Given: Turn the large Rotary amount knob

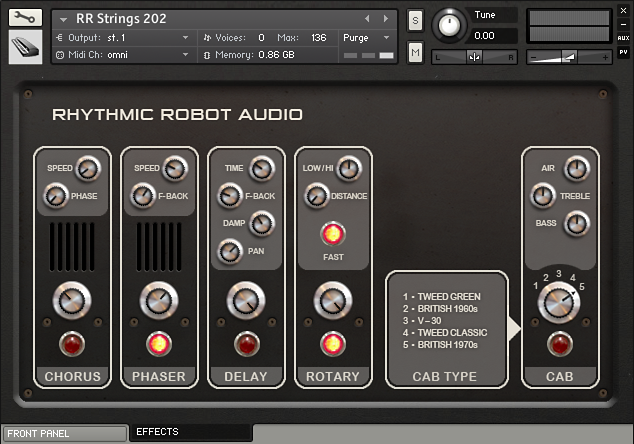Looking at the screenshot, I should 333,301.
